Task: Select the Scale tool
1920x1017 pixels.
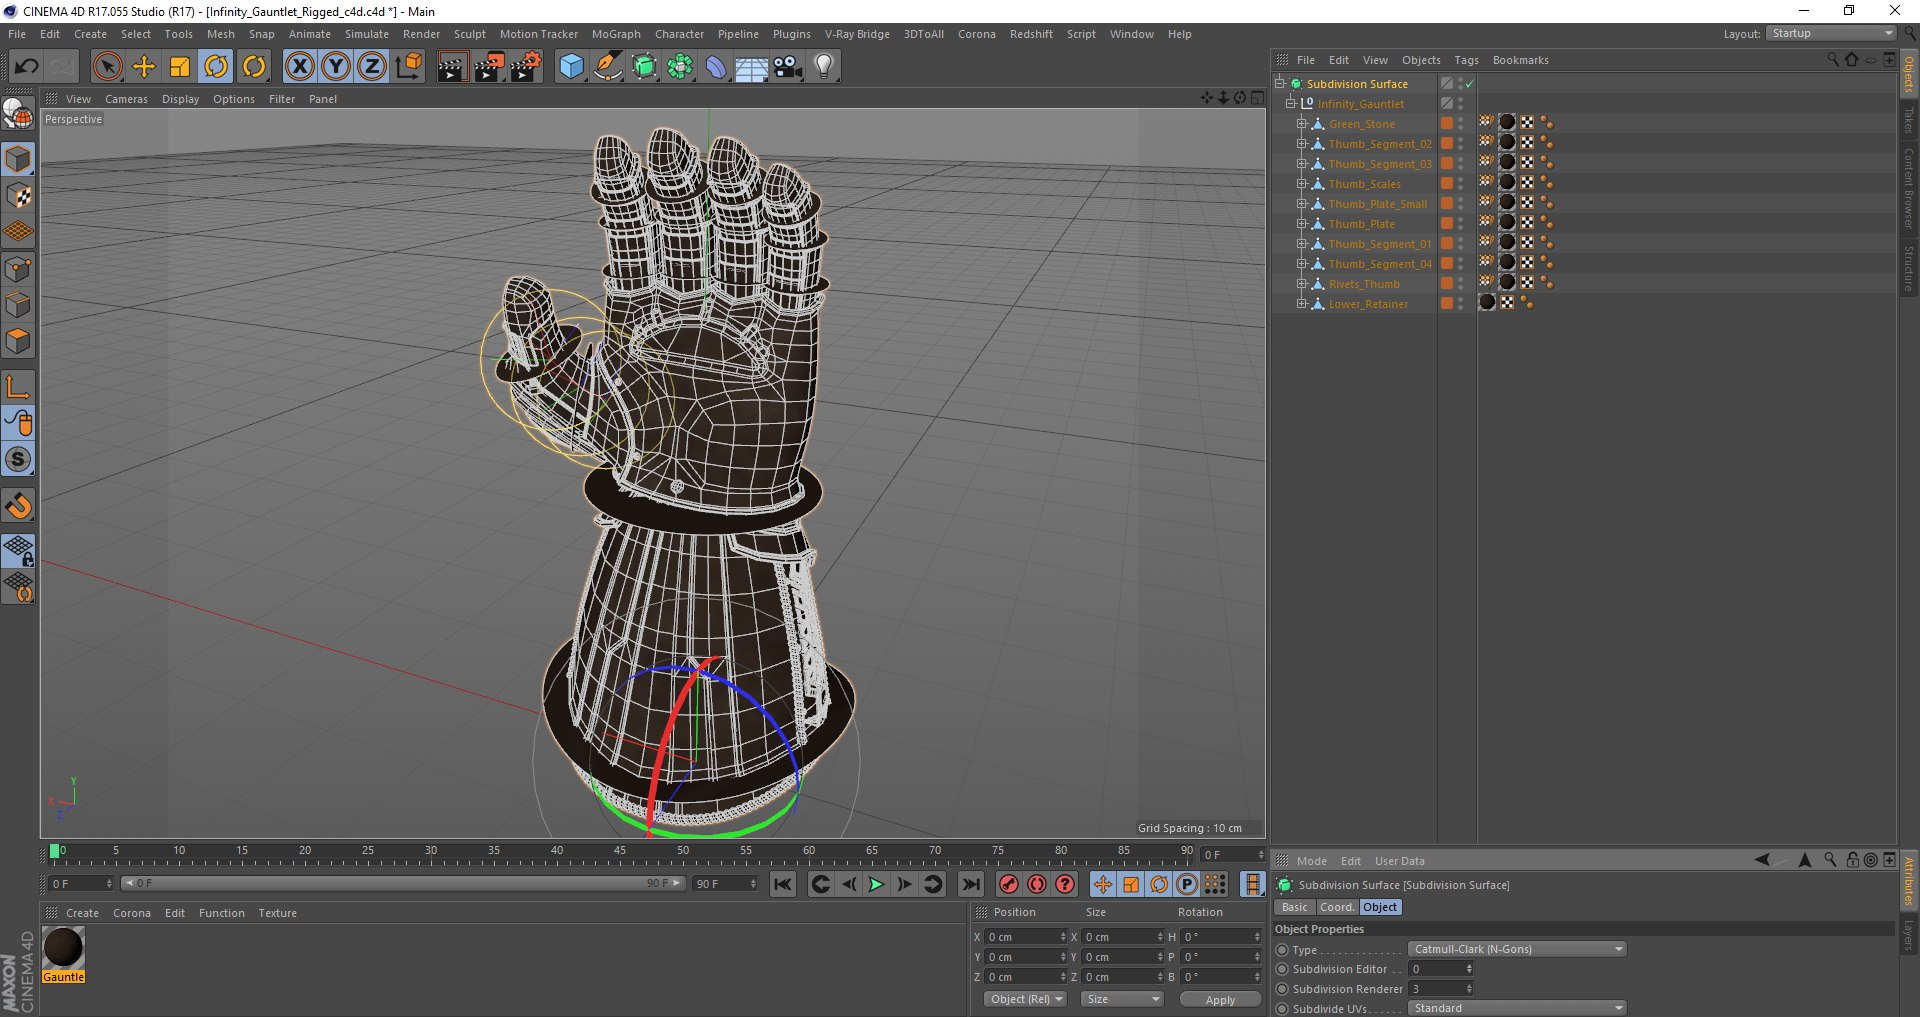Action: [x=180, y=67]
